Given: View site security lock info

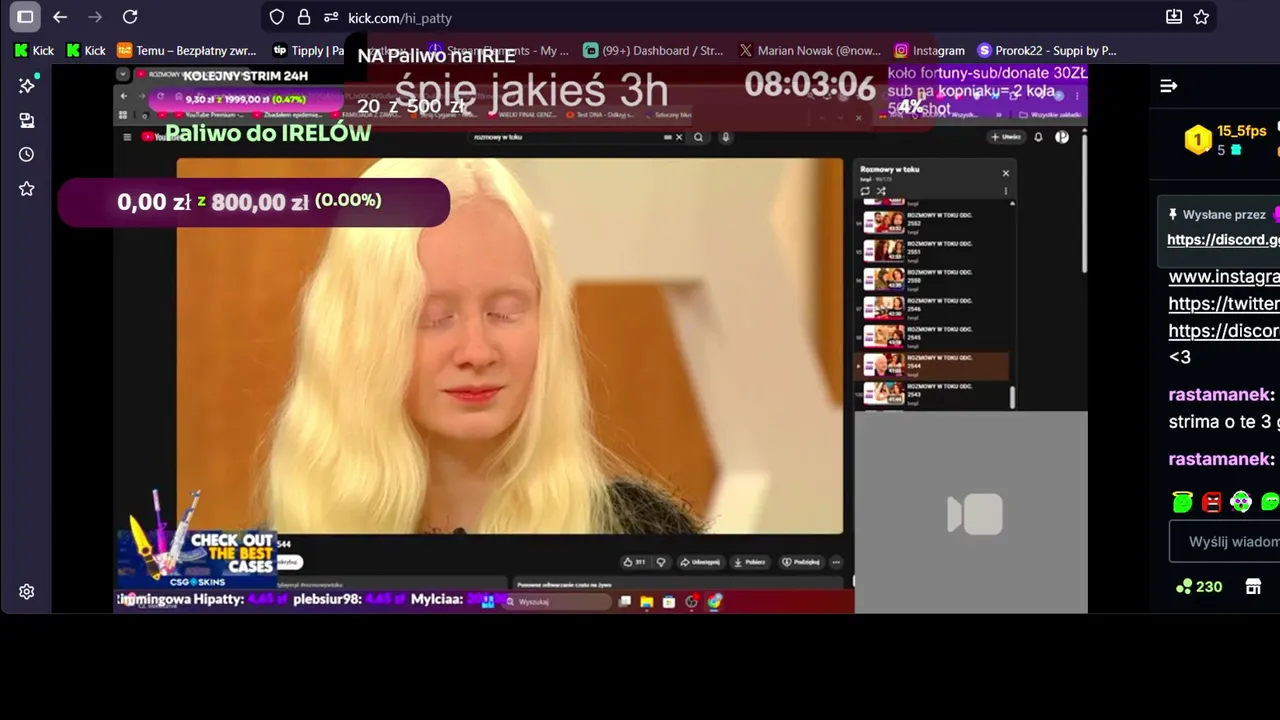Looking at the screenshot, I should [303, 17].
